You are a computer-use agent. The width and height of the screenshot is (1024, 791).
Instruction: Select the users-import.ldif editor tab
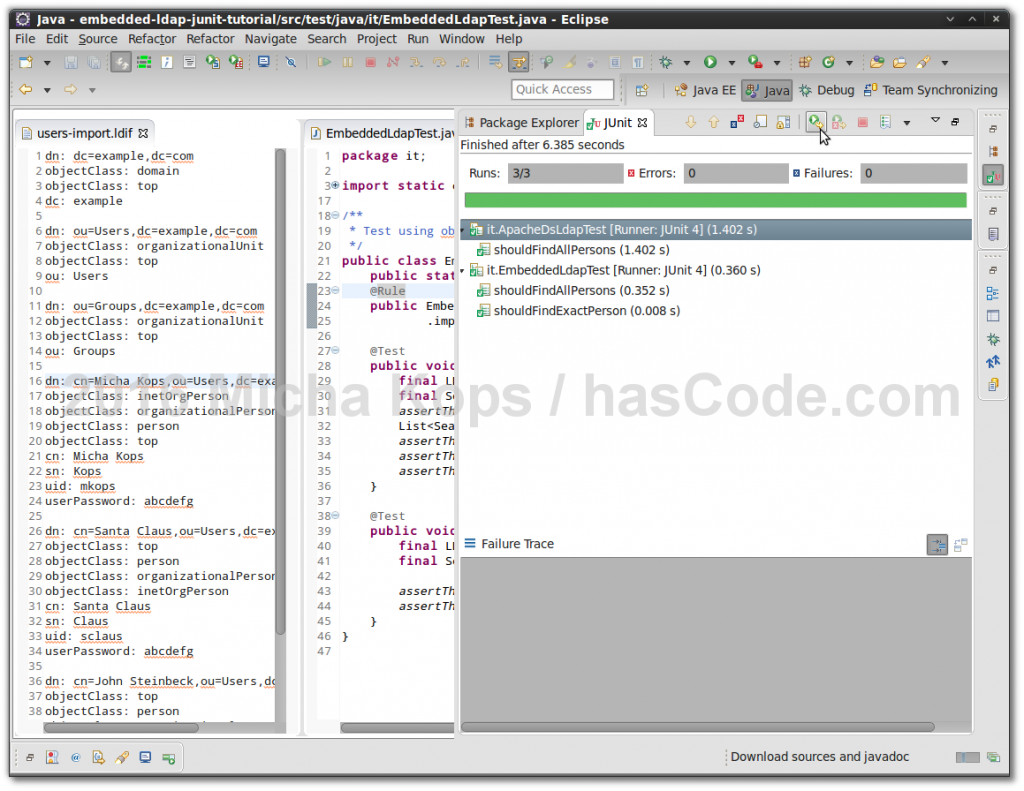(x=84, y=131)
